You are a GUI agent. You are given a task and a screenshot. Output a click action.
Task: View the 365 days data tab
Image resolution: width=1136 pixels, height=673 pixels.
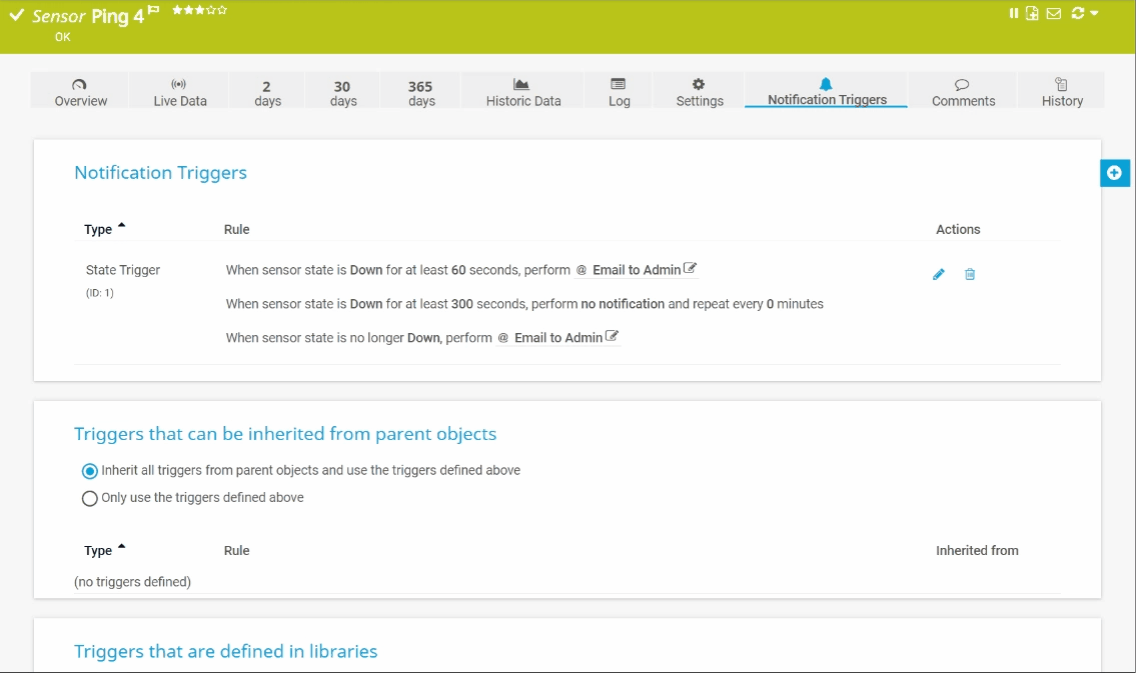tap(420, 91)
